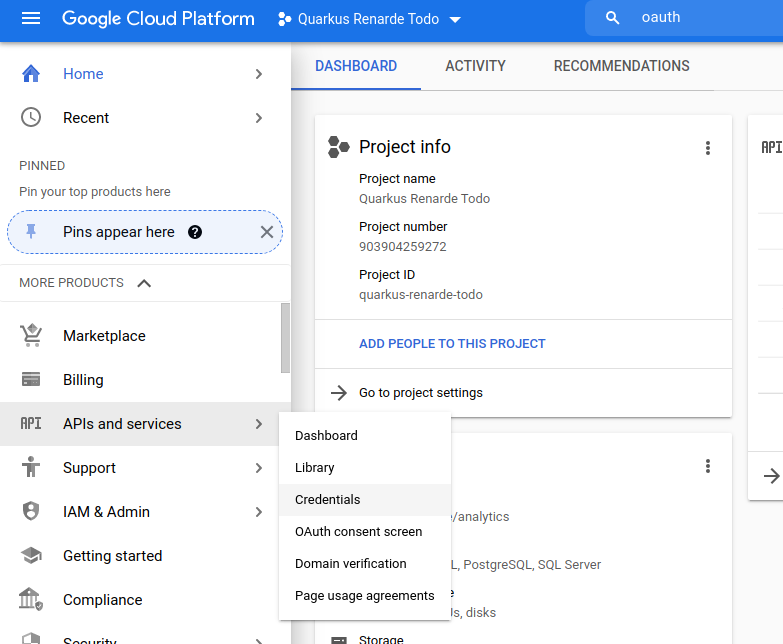
Task: Click the Google Cloud Platform logo text
Action: (x=158, y=18)
